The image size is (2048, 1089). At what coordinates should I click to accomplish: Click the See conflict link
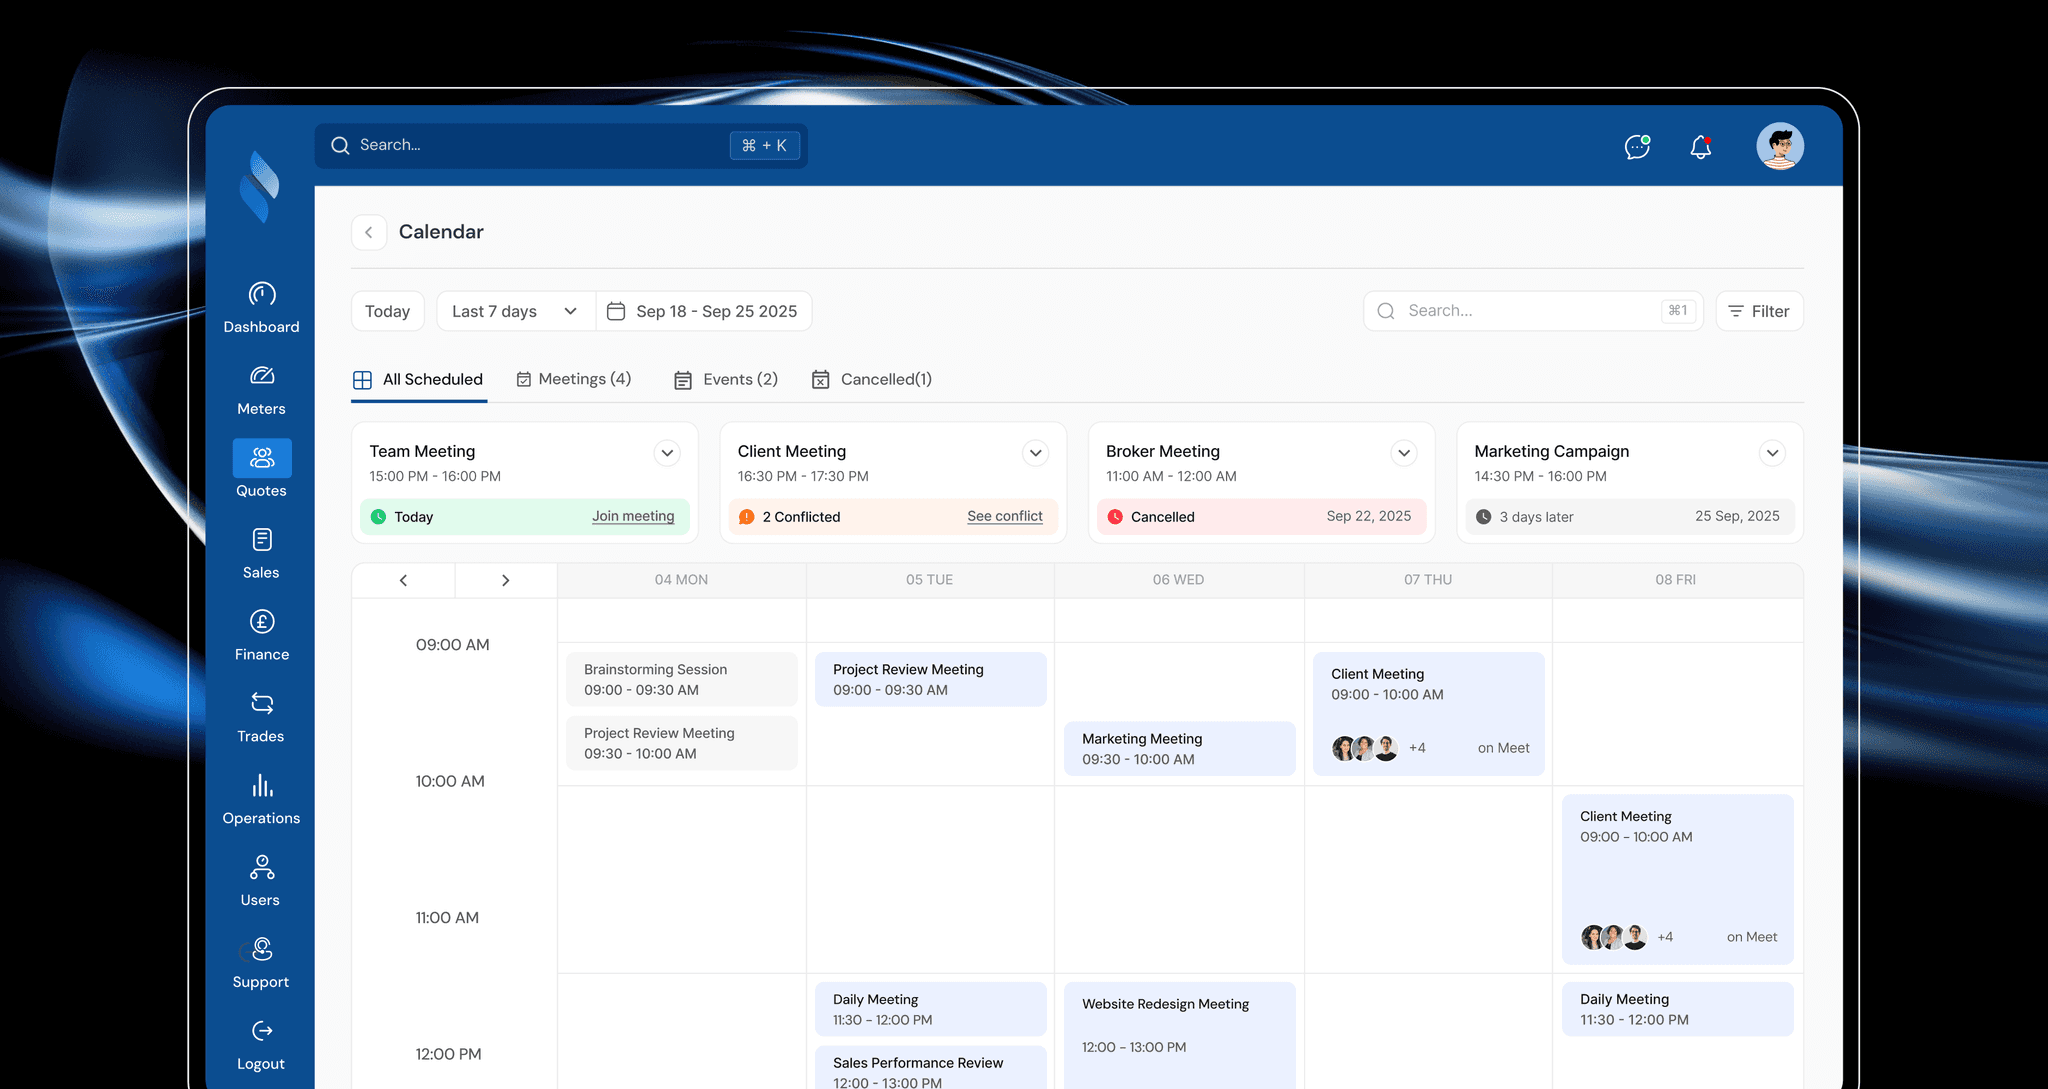[x=1004, y=516]
